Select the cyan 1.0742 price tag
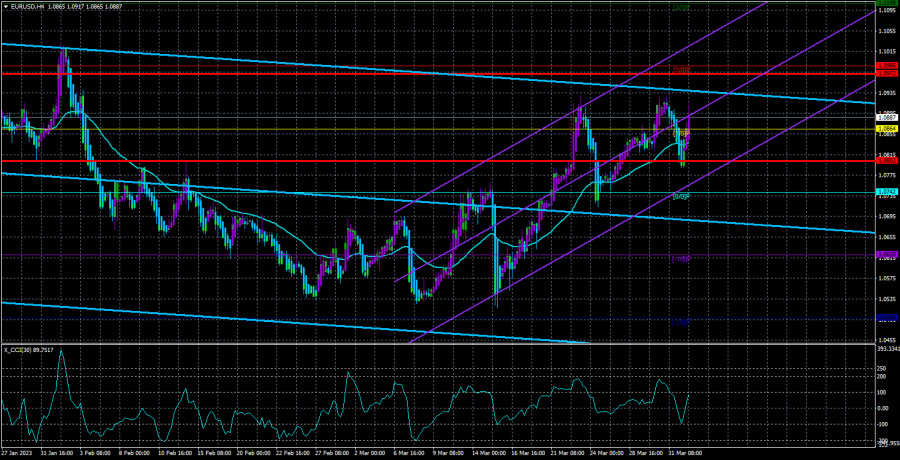This screenshot has height=460, width=900. [885, 191]
